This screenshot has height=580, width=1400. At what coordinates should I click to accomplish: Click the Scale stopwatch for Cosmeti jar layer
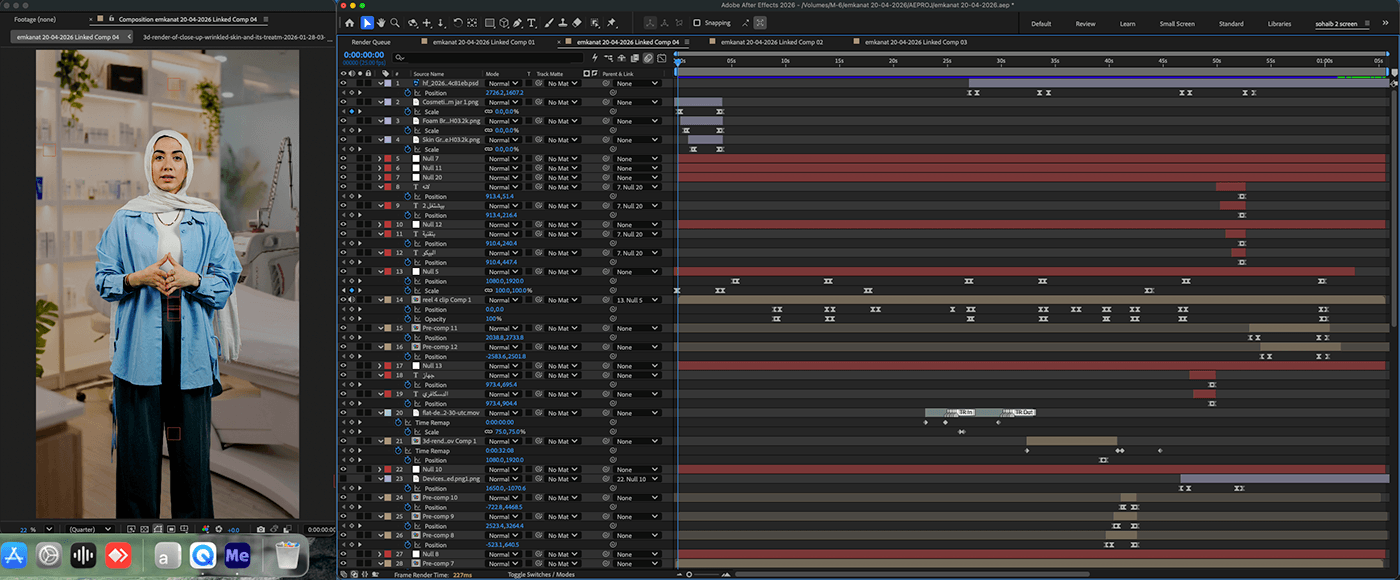[x=409, y=112]
